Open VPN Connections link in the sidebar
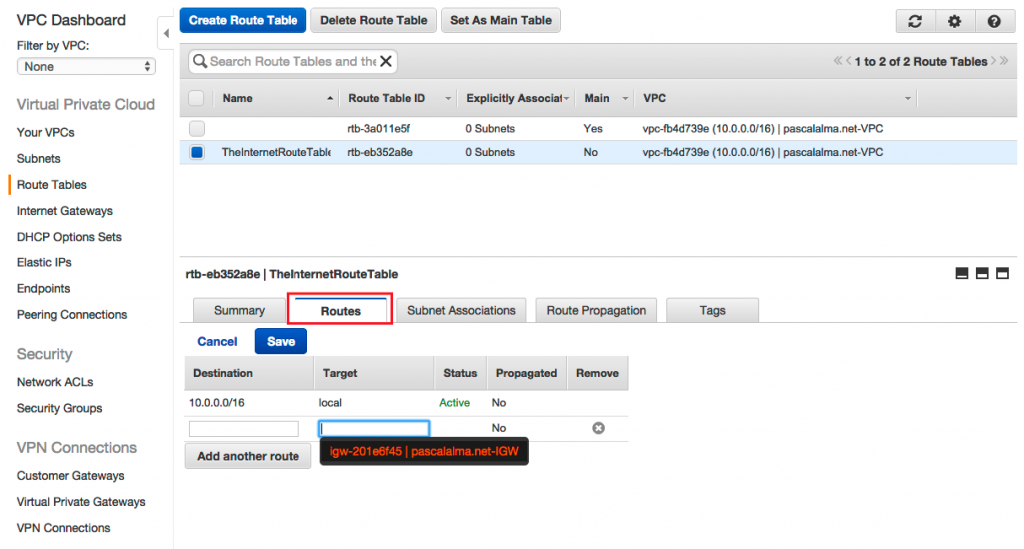Screen dimensions: 1024x549 point(63,528)
